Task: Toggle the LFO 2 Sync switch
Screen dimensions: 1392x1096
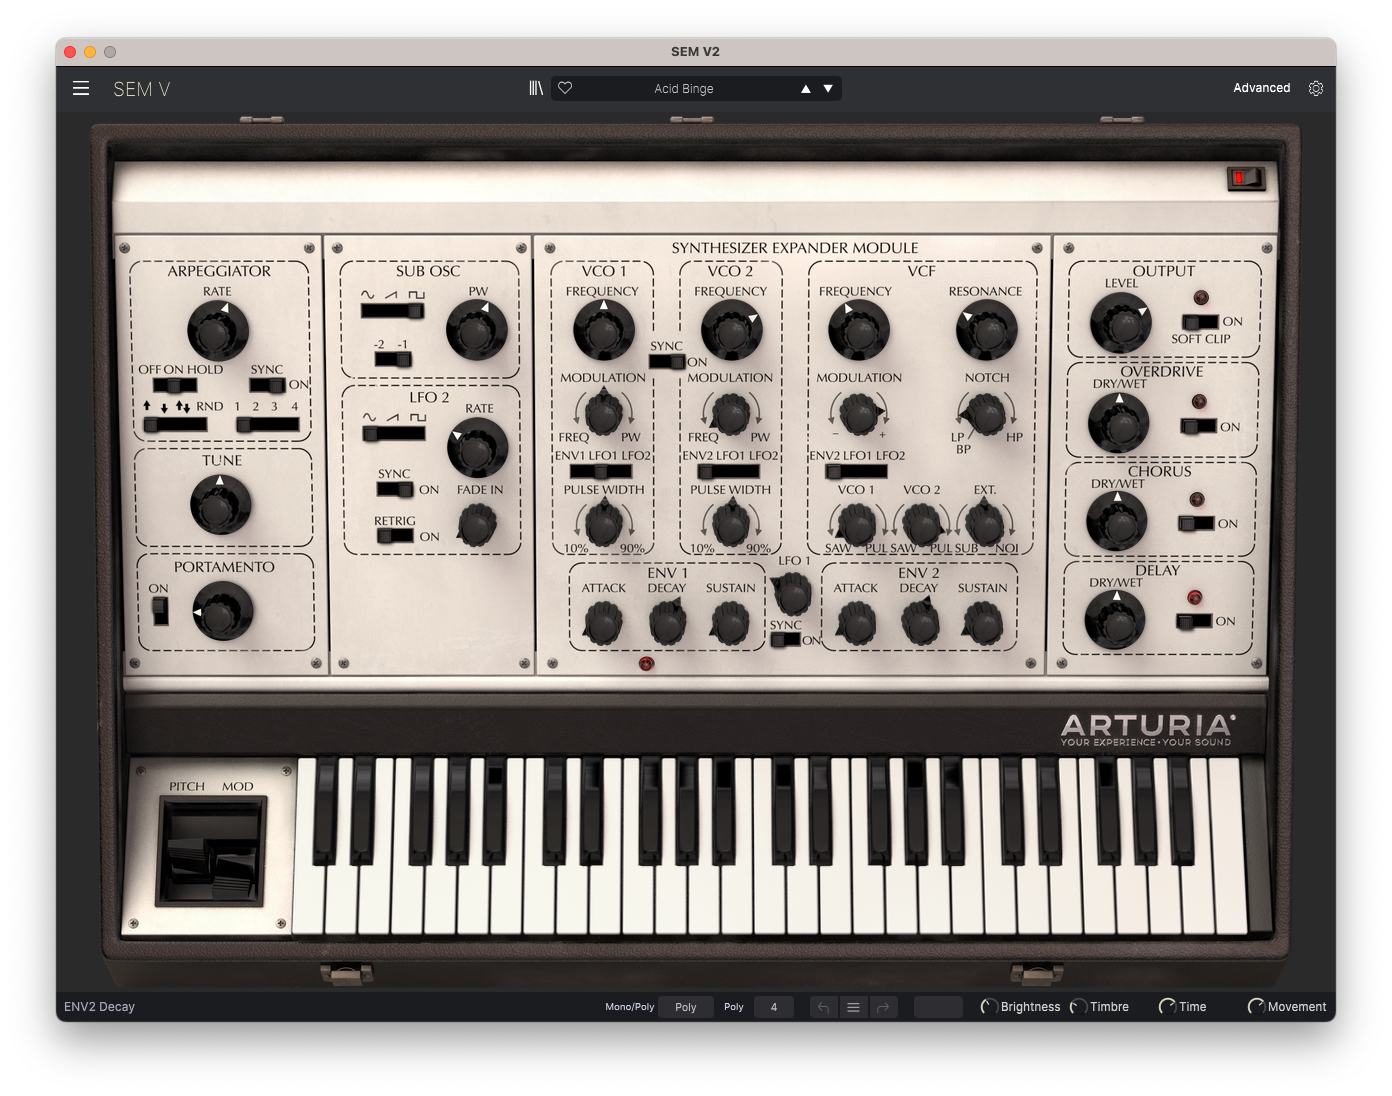Action: [395, 489]
